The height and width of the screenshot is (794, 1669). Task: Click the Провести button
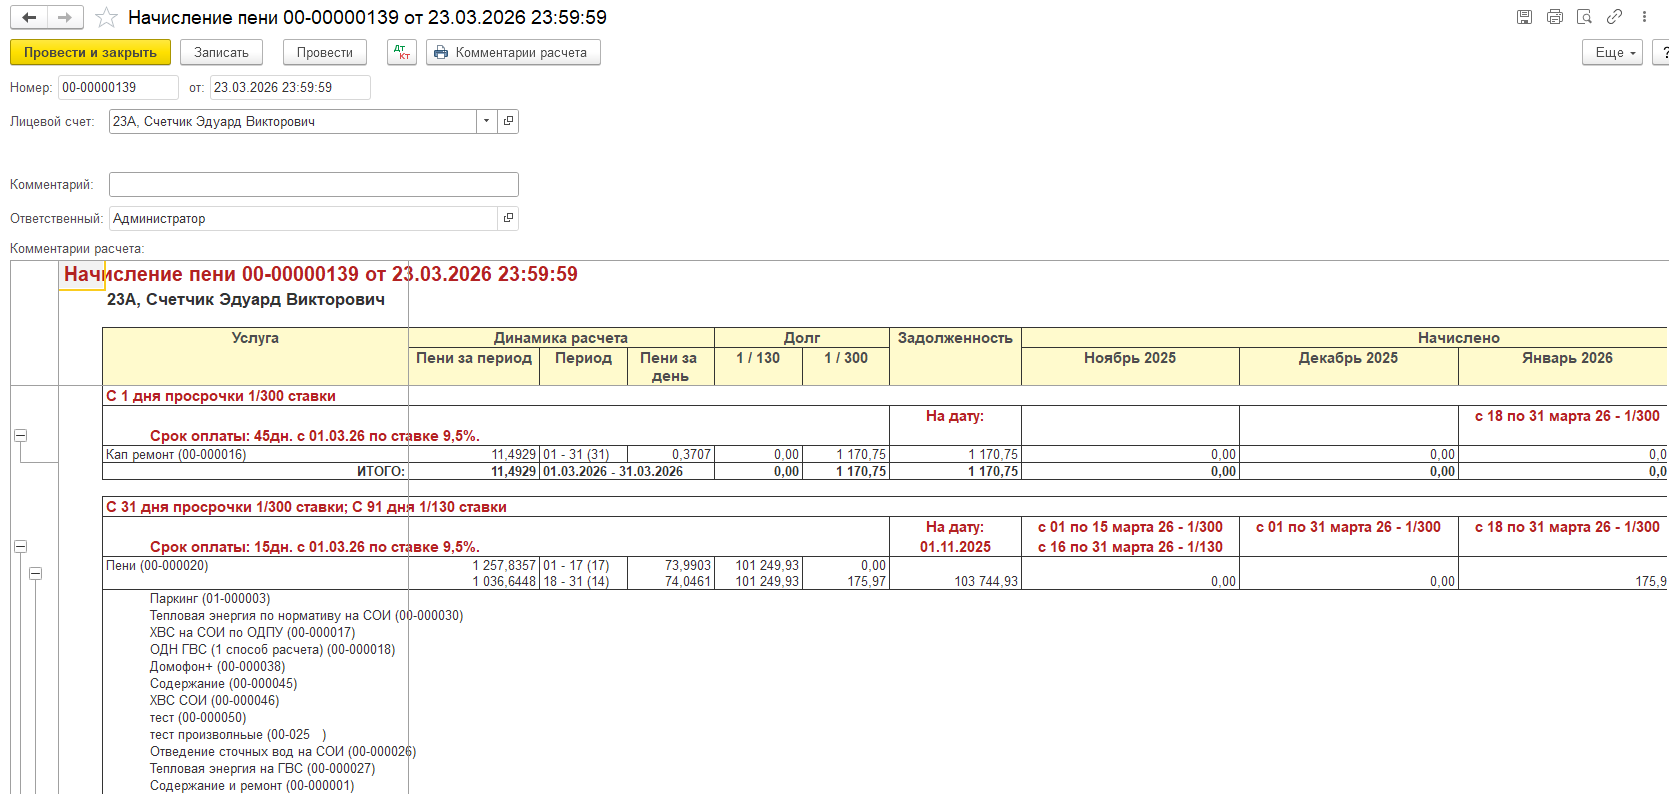[324, 53]
